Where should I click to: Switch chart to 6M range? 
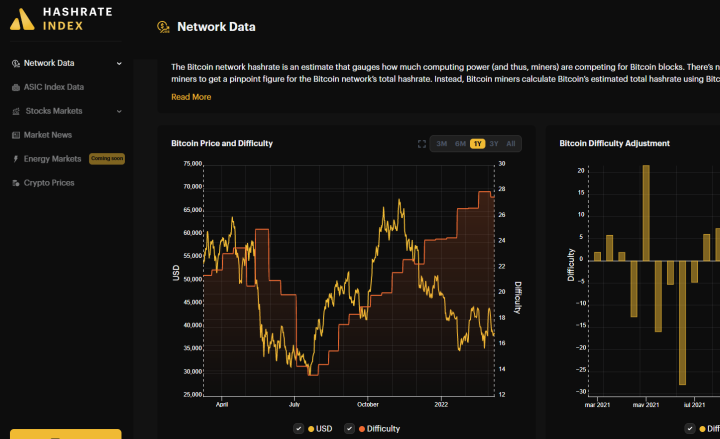(460, 144)
